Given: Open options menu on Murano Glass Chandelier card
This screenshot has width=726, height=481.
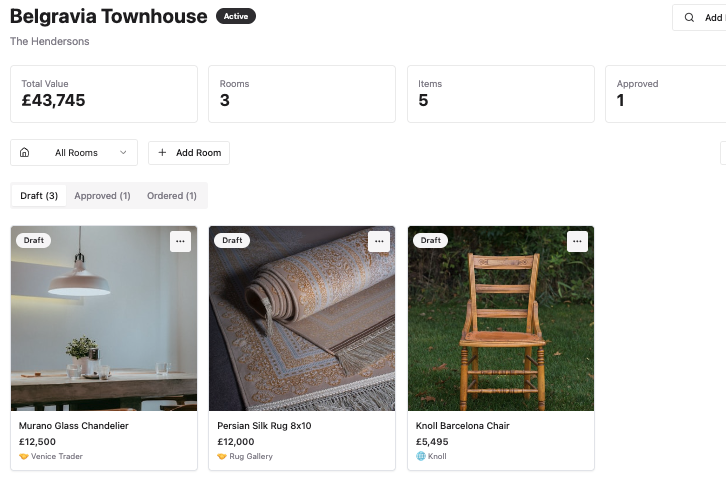Looking at the screenshot, I should (180, 241).
